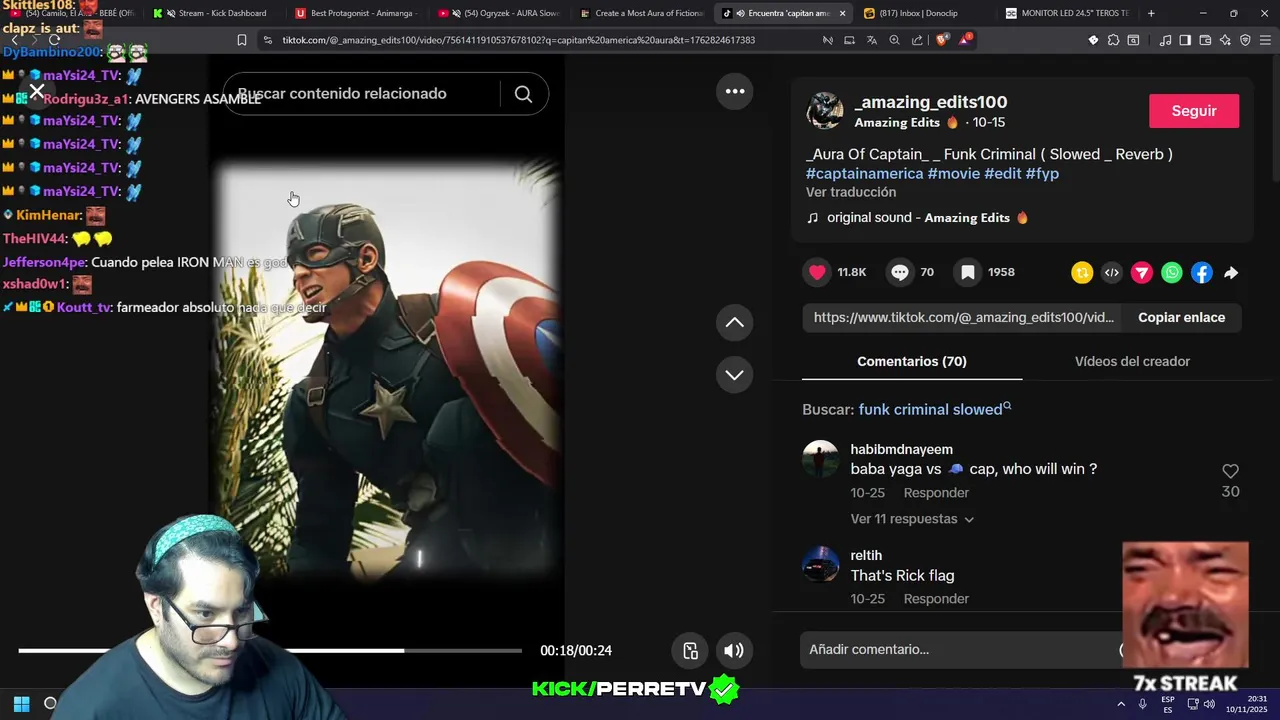Share the video on WhatsApp
The height and width of the screenshot is (720, 1280).
click(x=1172, y=273)
